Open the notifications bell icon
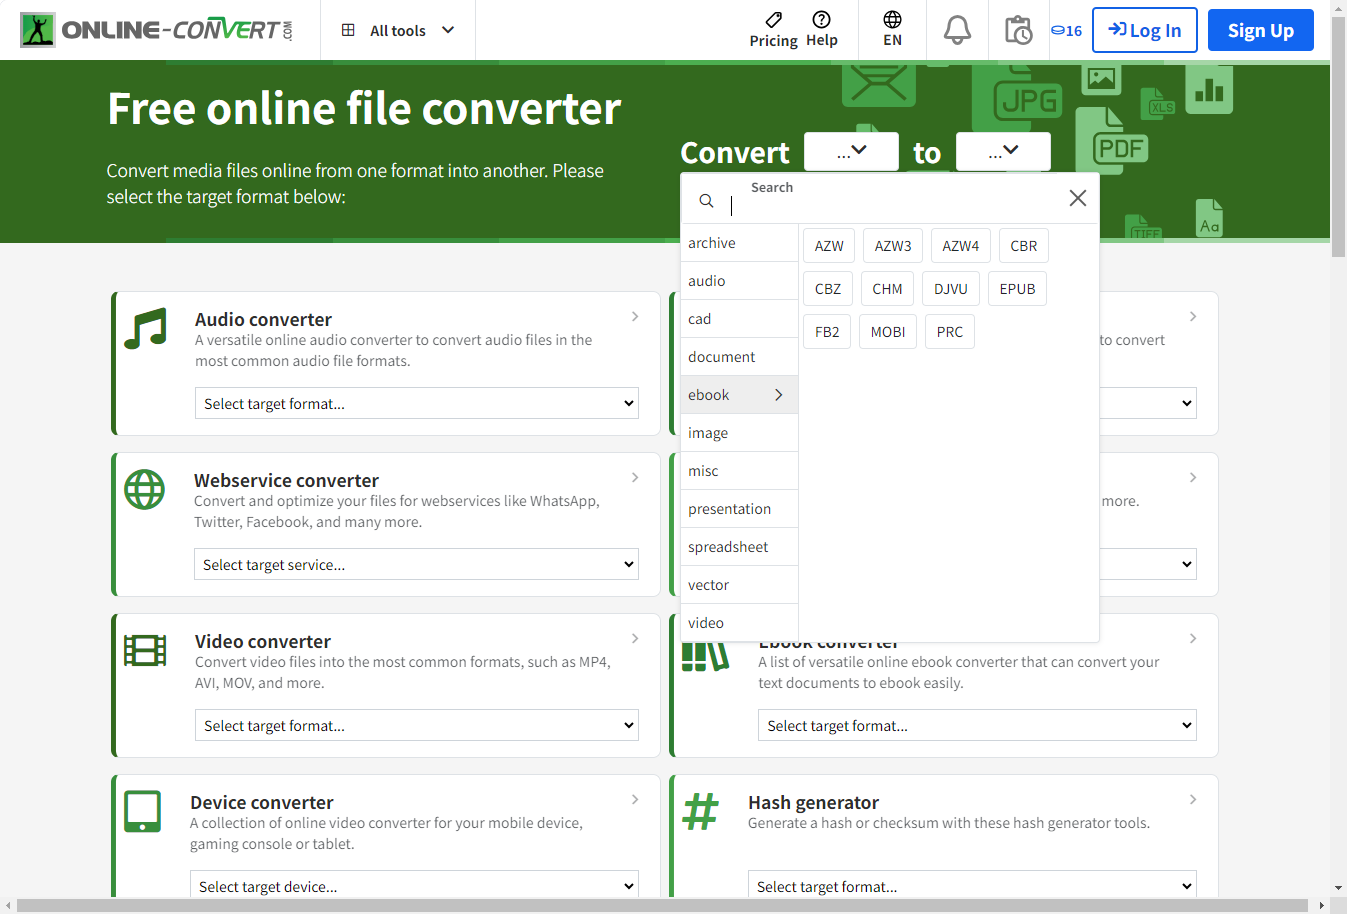Screen dimensions: 1347x914 pyautogui.click(x=957, y=30)
